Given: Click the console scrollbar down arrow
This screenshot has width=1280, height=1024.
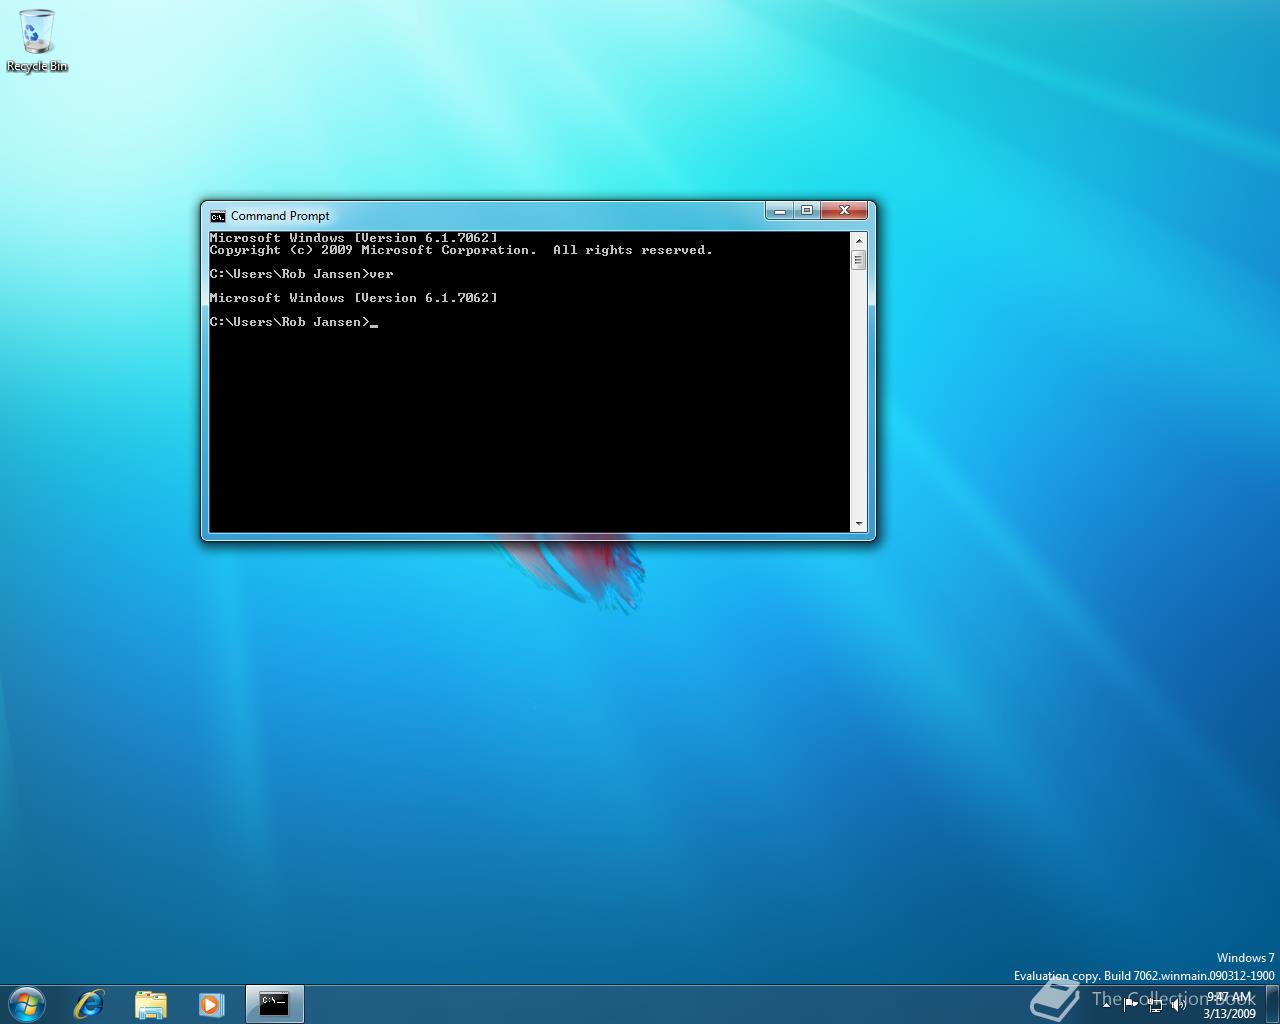Looking at the screenshot, I should point(858,524).
